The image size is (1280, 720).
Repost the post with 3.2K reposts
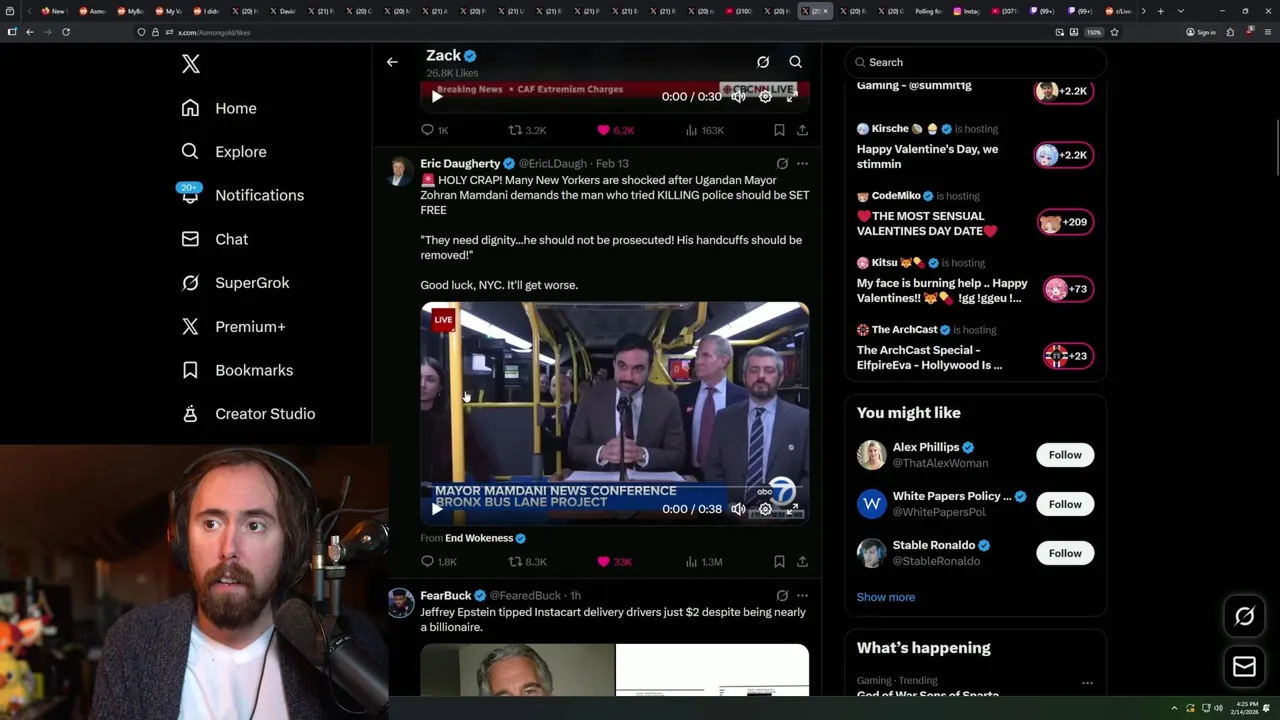527,130
